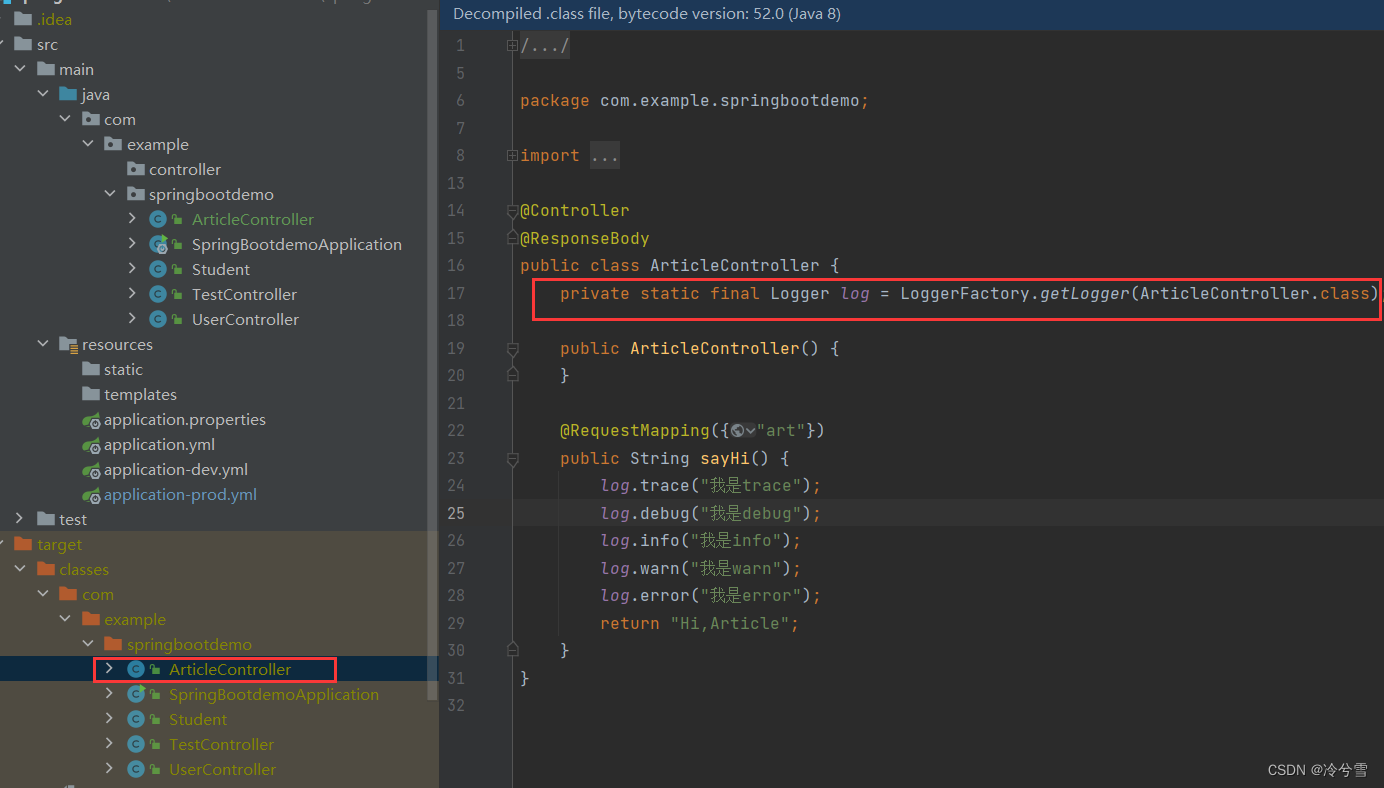This screenshot has width=1384, height=788.
Task: Click the decompiled .class file notification banner
Action: pos(911,14)
